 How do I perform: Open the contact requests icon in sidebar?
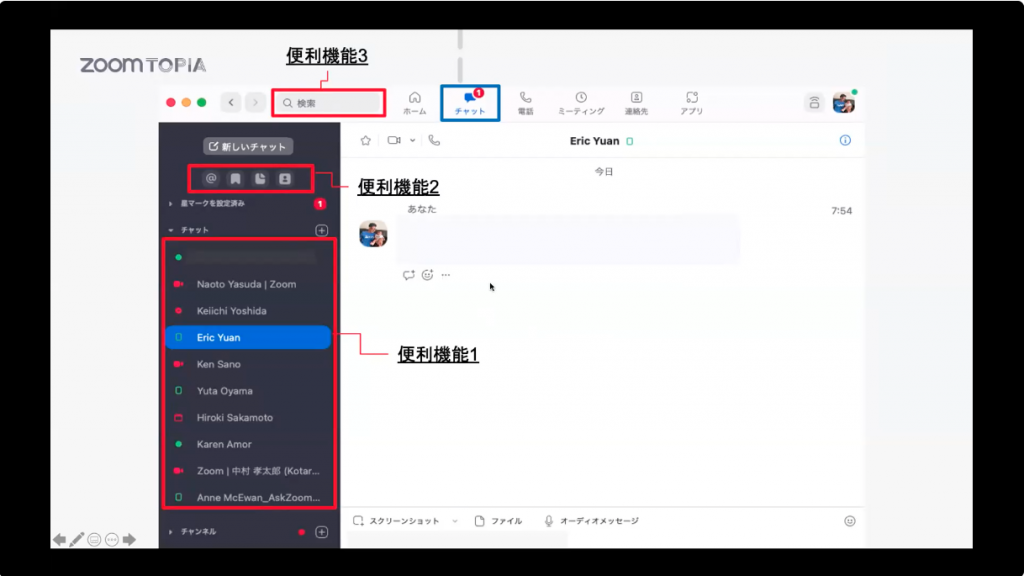coord(285,179)
